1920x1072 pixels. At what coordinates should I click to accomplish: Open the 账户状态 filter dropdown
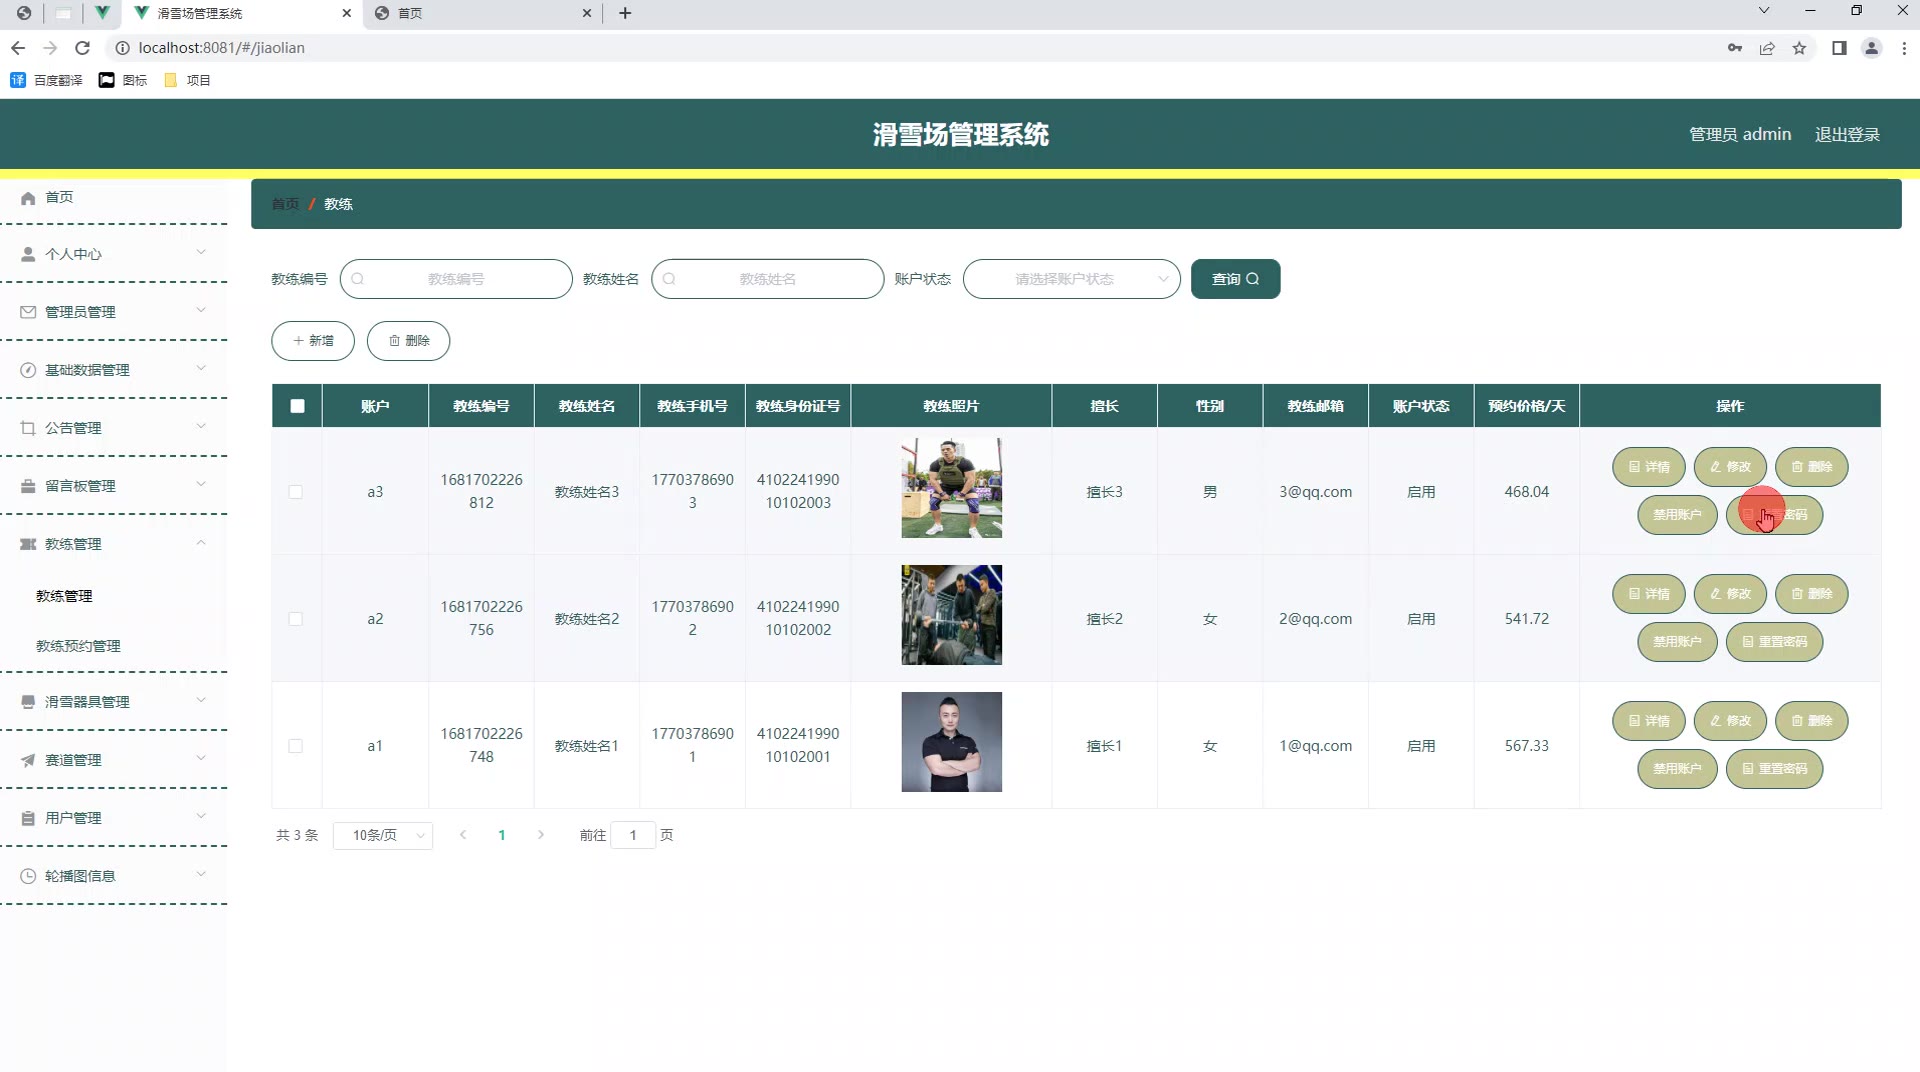point(1071,279)
